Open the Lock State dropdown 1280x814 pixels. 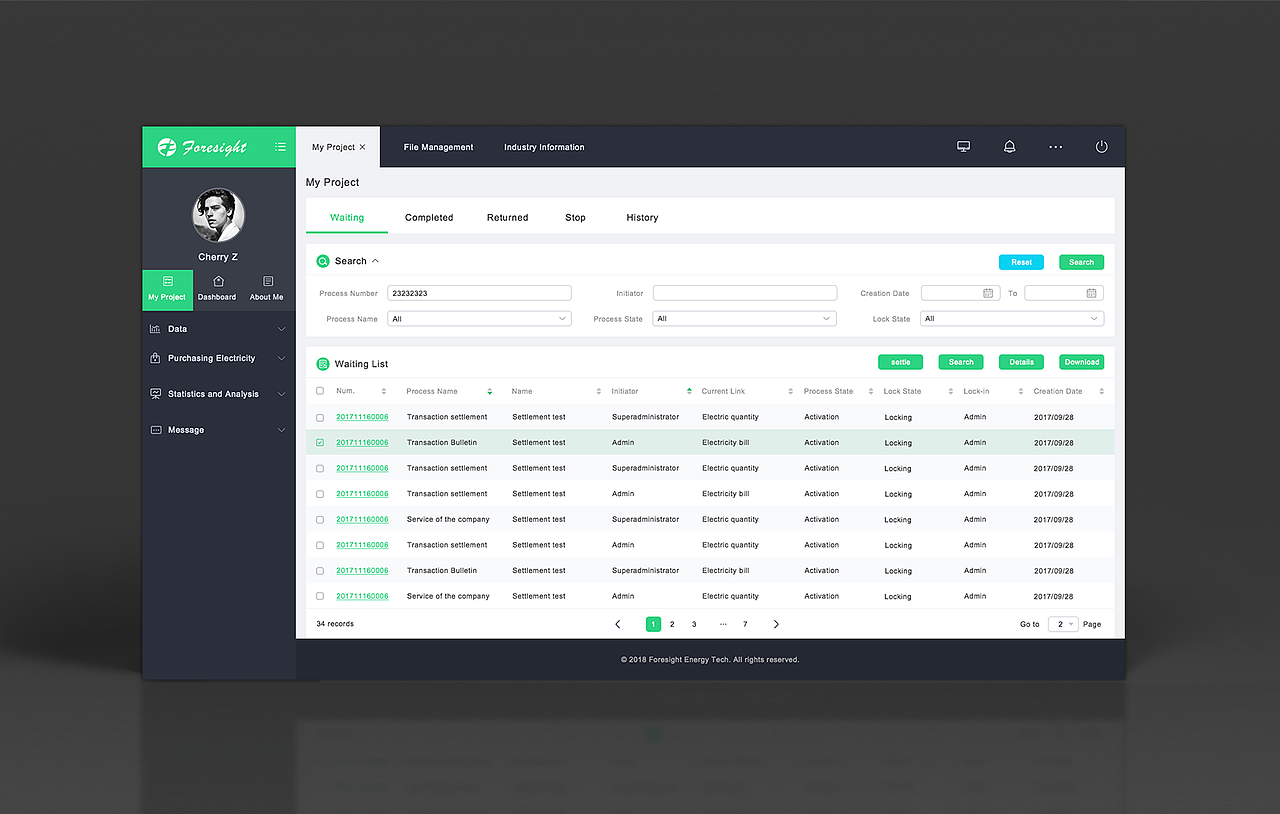(x=1012, y=318)
